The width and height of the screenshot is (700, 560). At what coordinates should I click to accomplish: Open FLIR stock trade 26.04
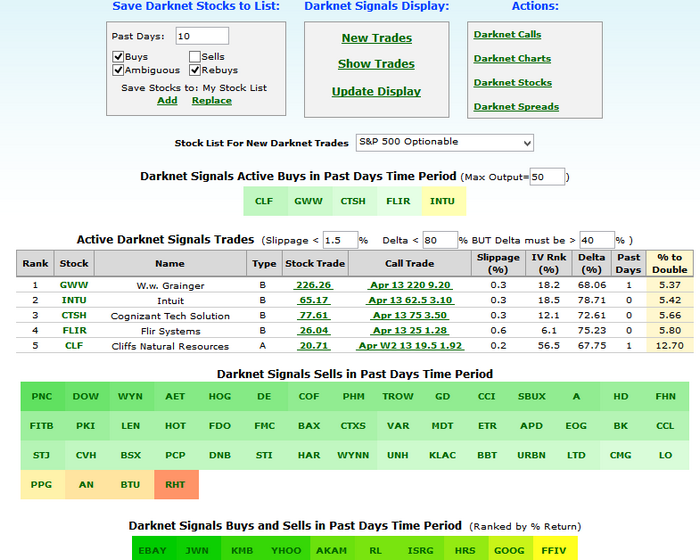313,330
